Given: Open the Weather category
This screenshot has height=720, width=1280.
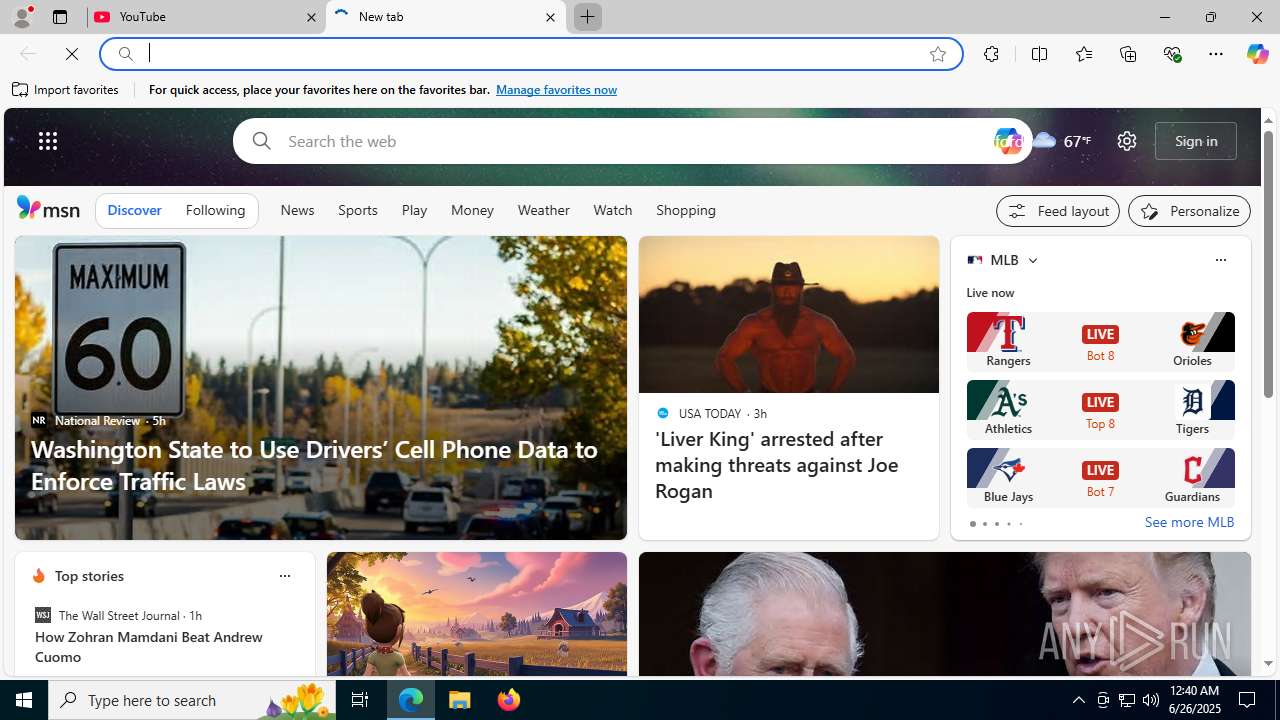Looking at the screenshot, I should (543, 210).
